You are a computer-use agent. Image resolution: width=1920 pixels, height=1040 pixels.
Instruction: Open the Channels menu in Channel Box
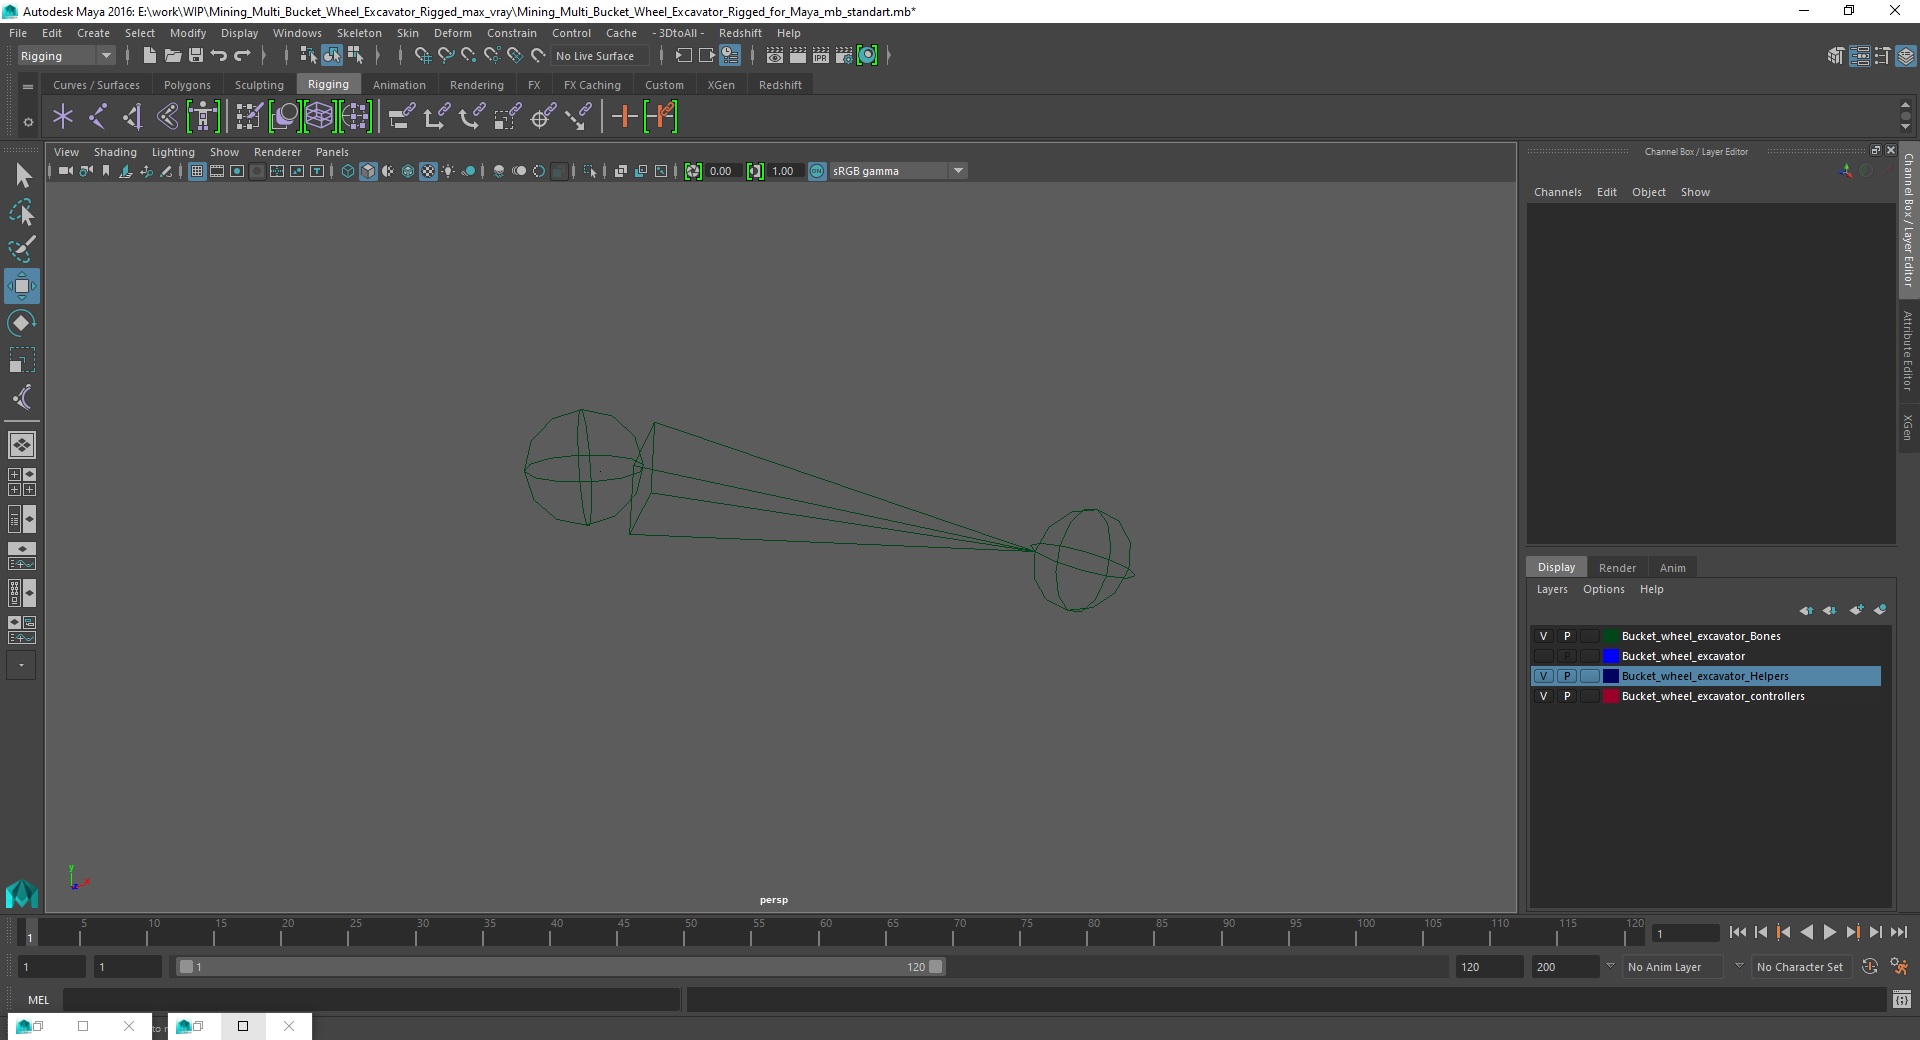[1557, 192]
